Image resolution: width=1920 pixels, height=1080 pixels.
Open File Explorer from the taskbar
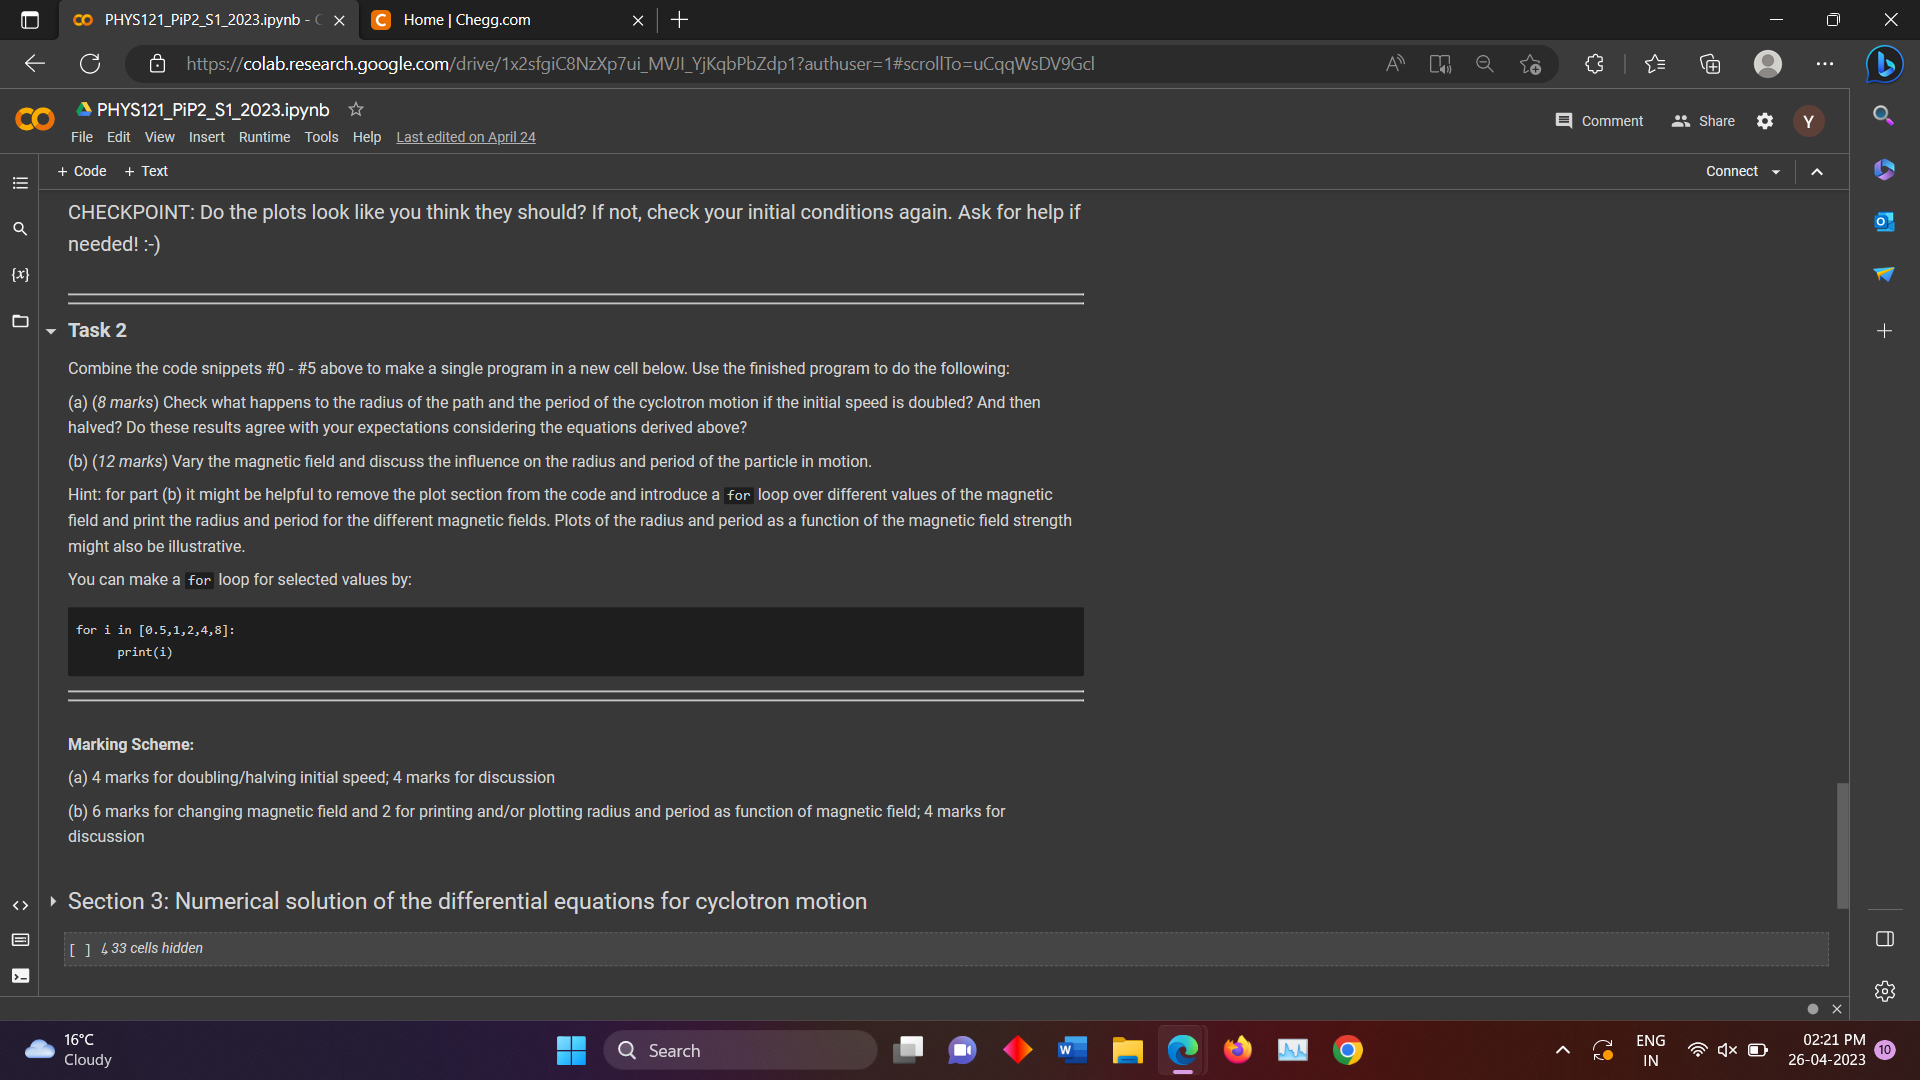pos(1127,1050)
